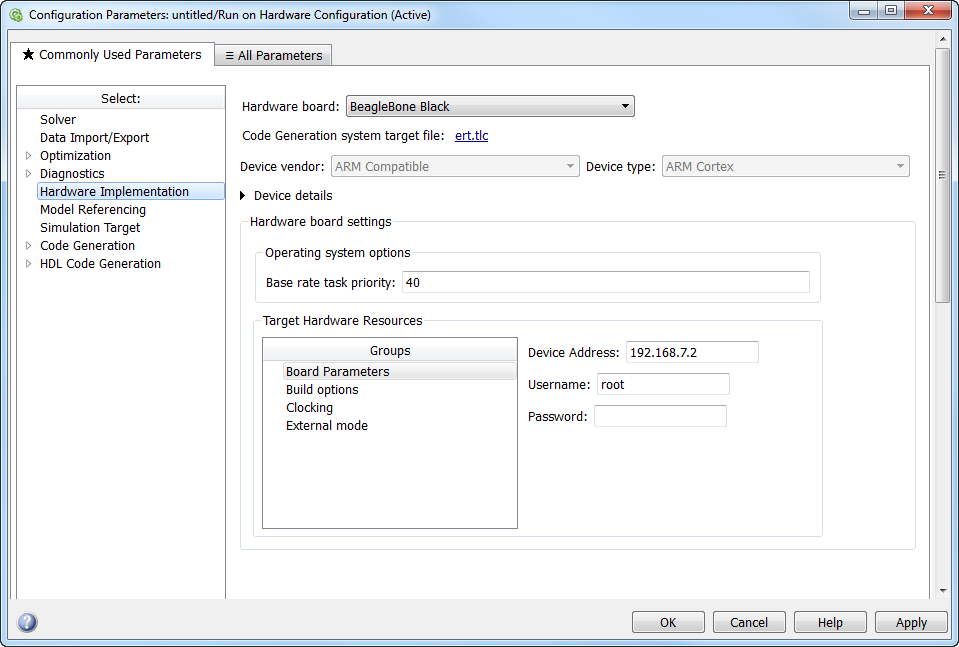Screen dimensions: 959x647
Task: Switch to the All Parameters tab
Action: pos(273,56)
